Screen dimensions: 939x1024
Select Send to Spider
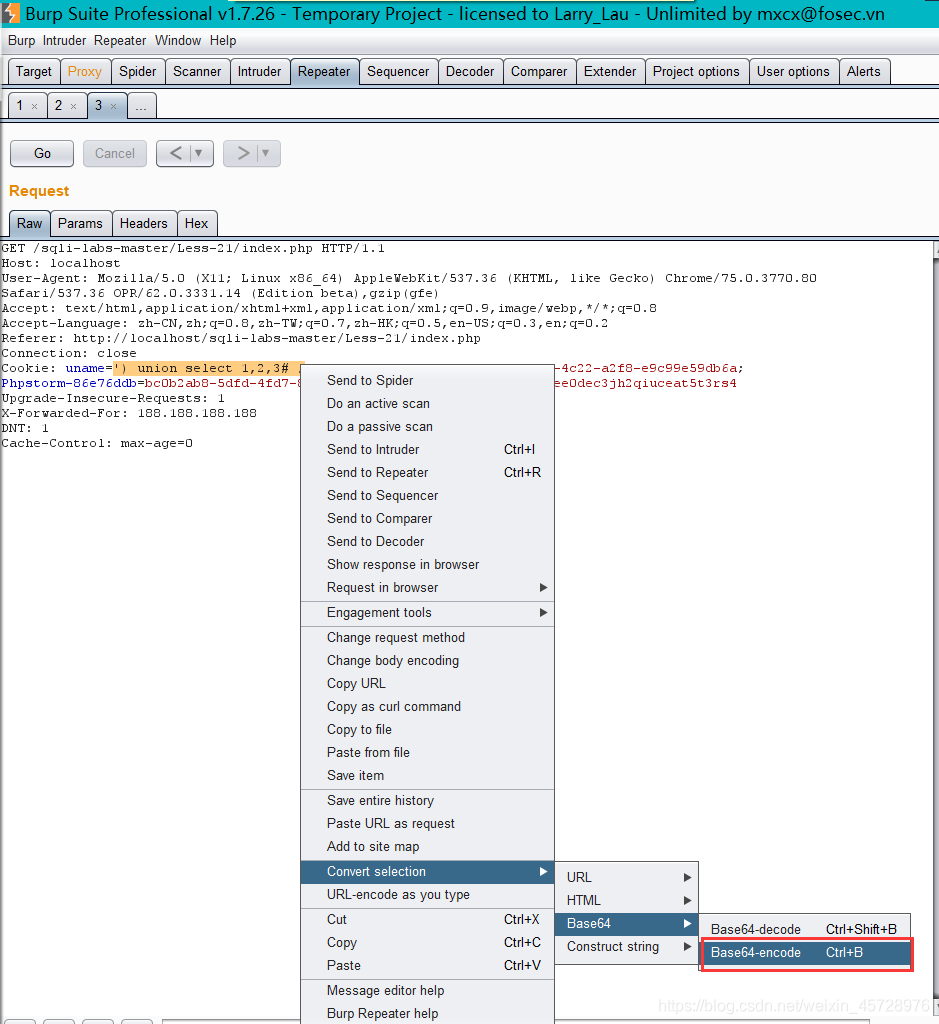(x=427, y=380)
